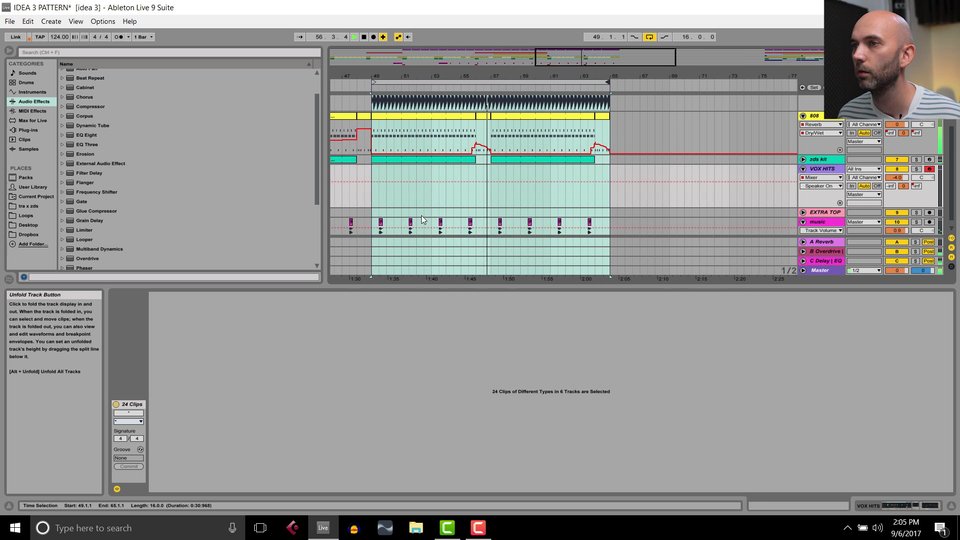Toggle the Follow arrow button

[x=299, y=37]
